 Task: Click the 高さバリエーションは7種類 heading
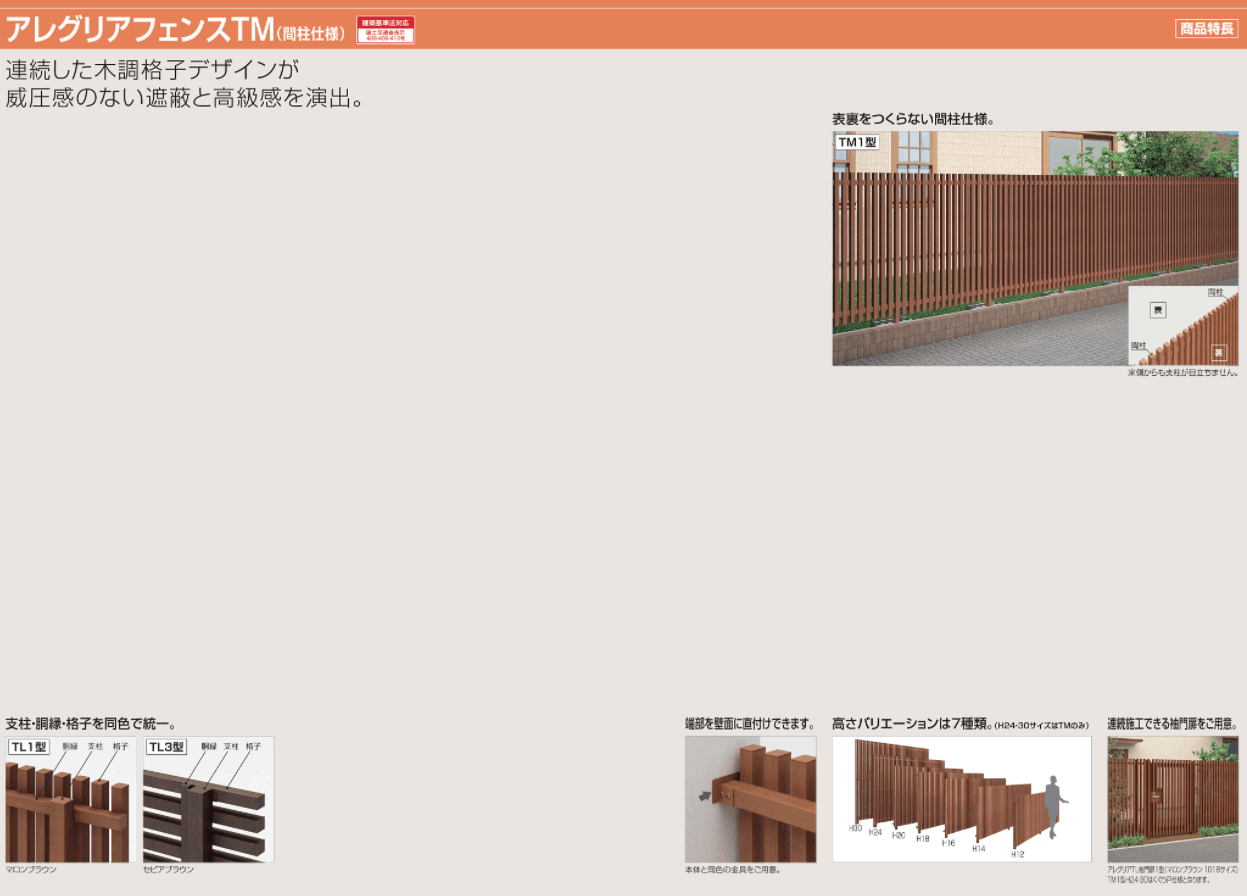pyautogui.click(x=910, y=724)
